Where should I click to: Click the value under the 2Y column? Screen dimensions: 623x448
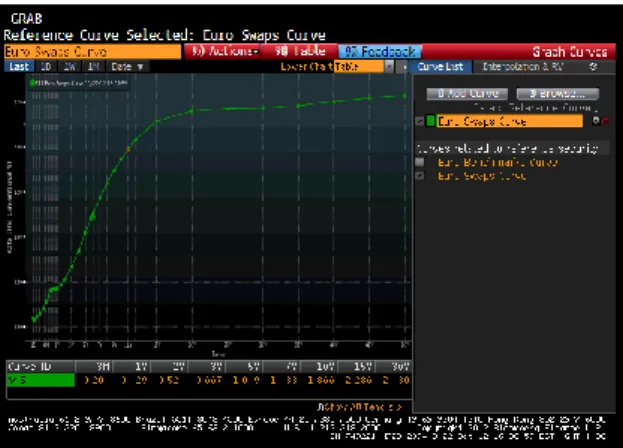tap(169, 380)
